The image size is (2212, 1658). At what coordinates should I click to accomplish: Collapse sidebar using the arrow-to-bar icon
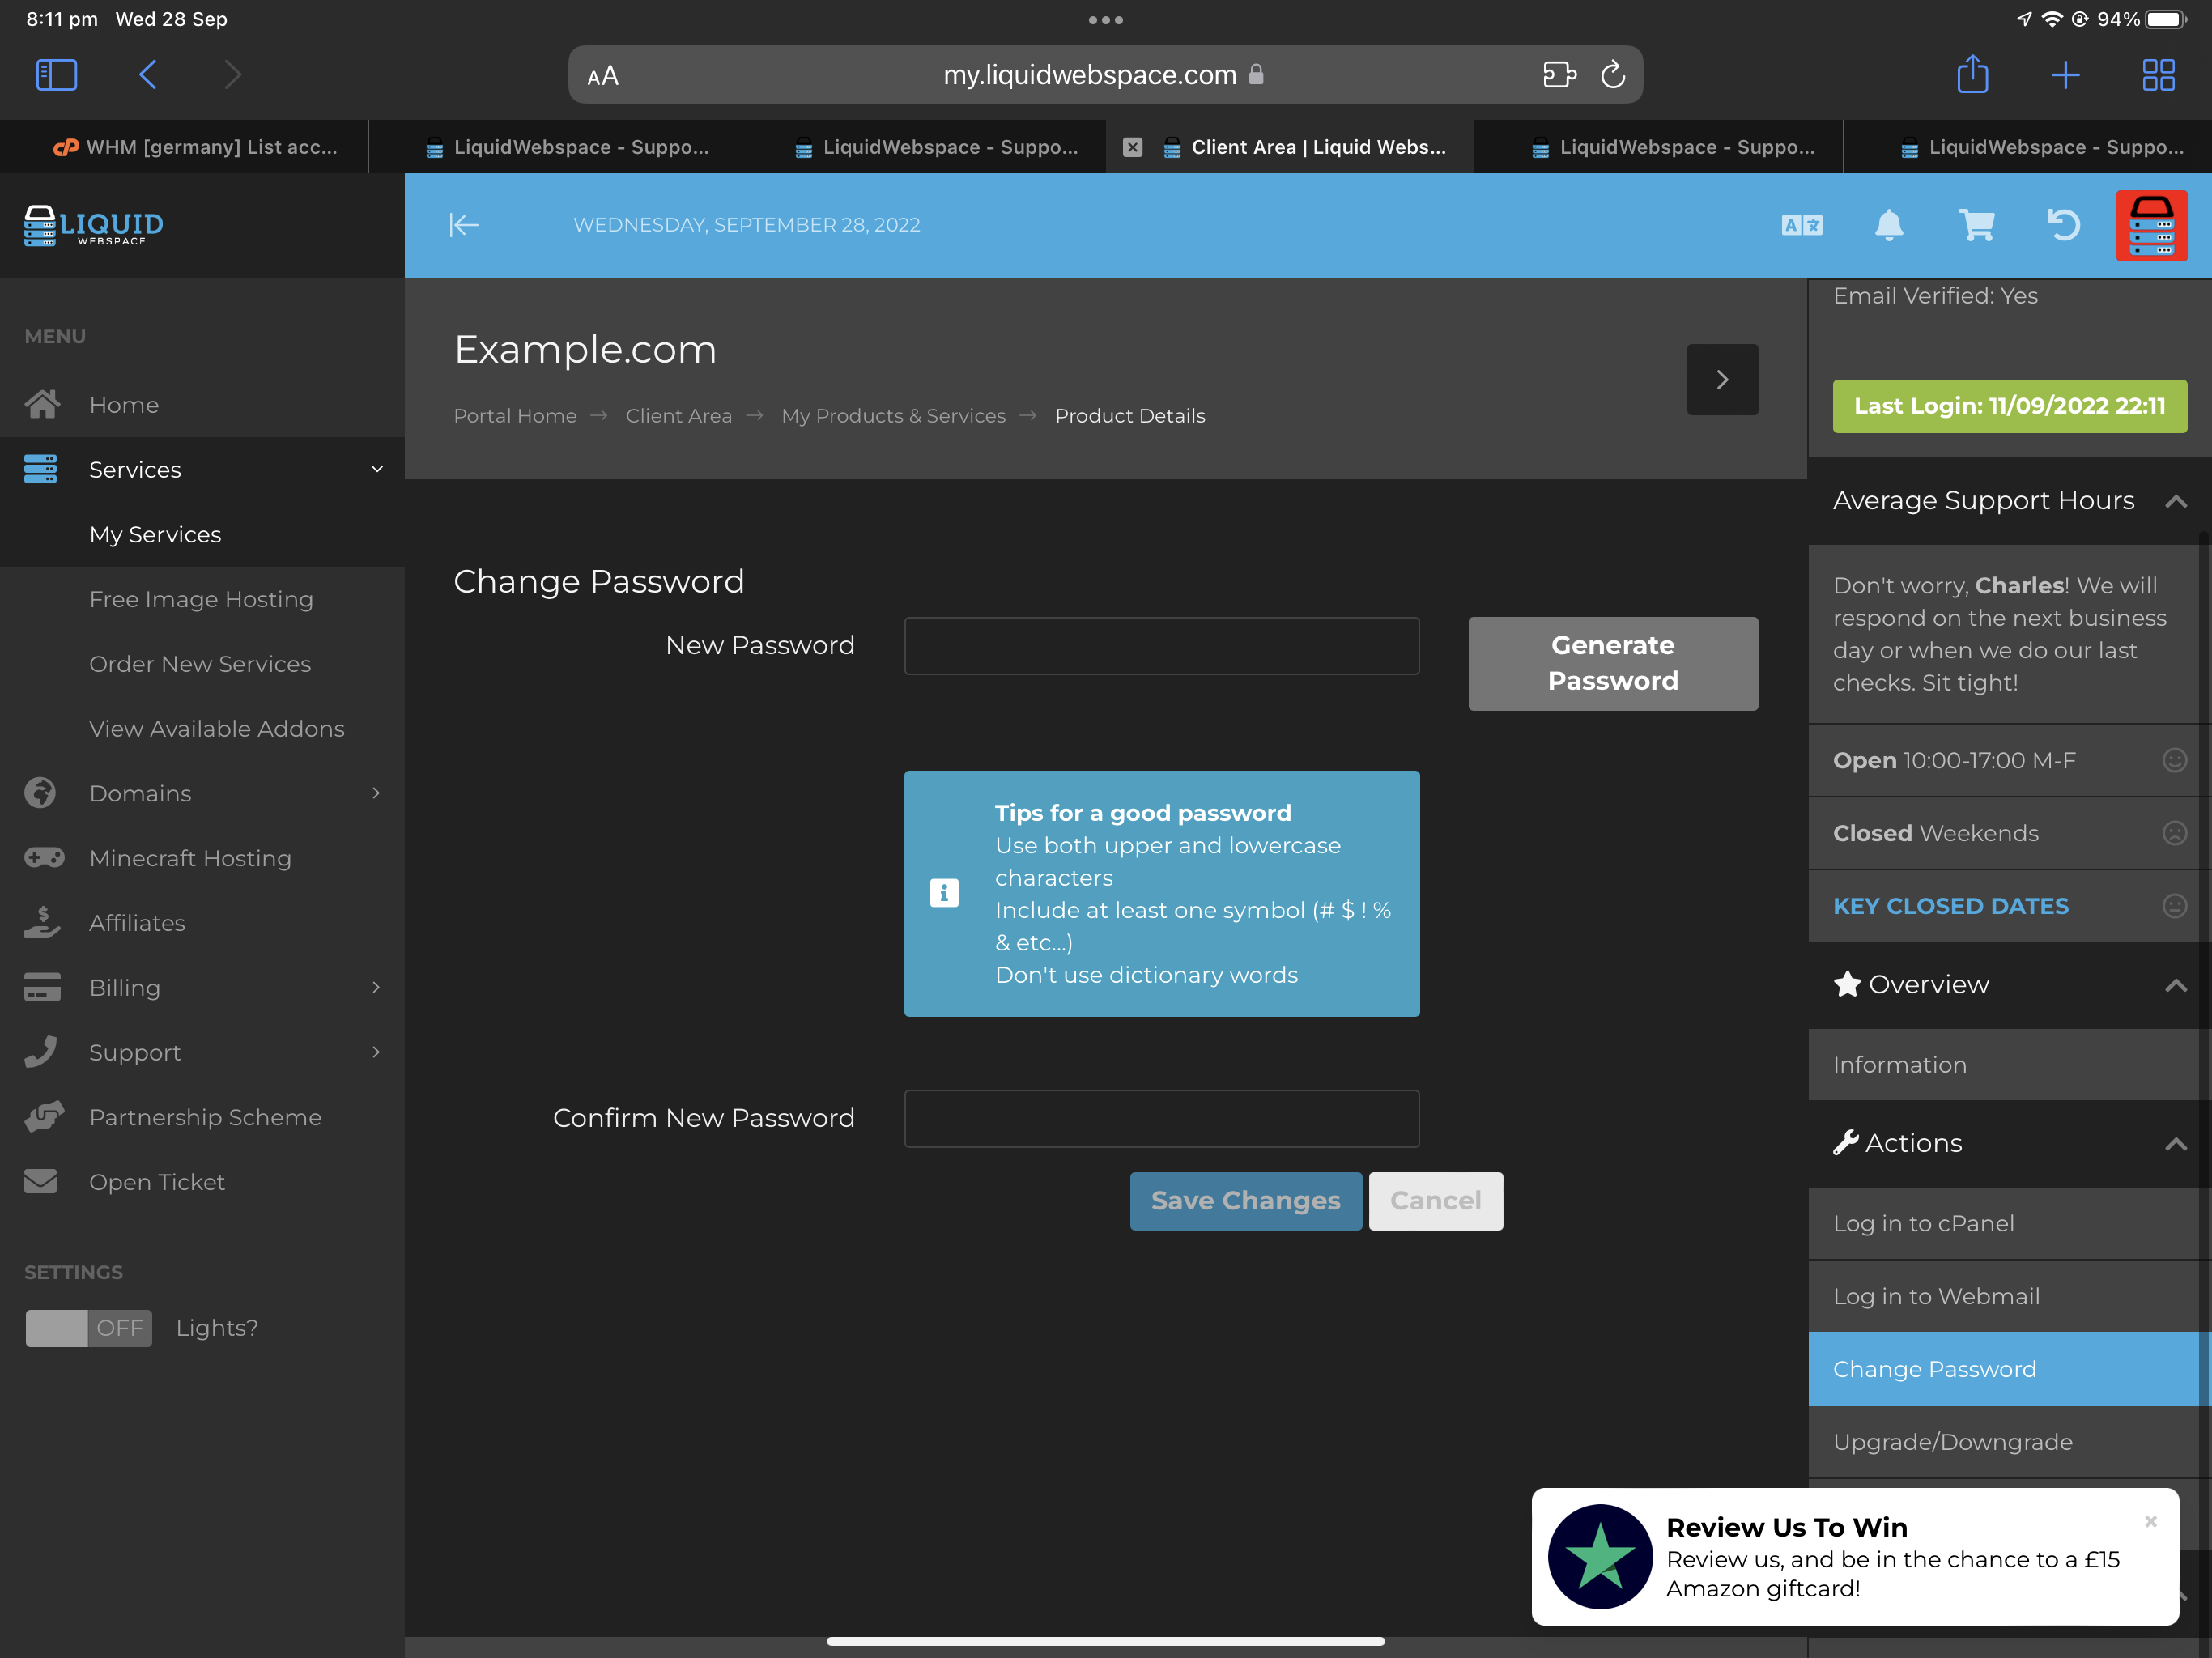[x=463, y=225]
